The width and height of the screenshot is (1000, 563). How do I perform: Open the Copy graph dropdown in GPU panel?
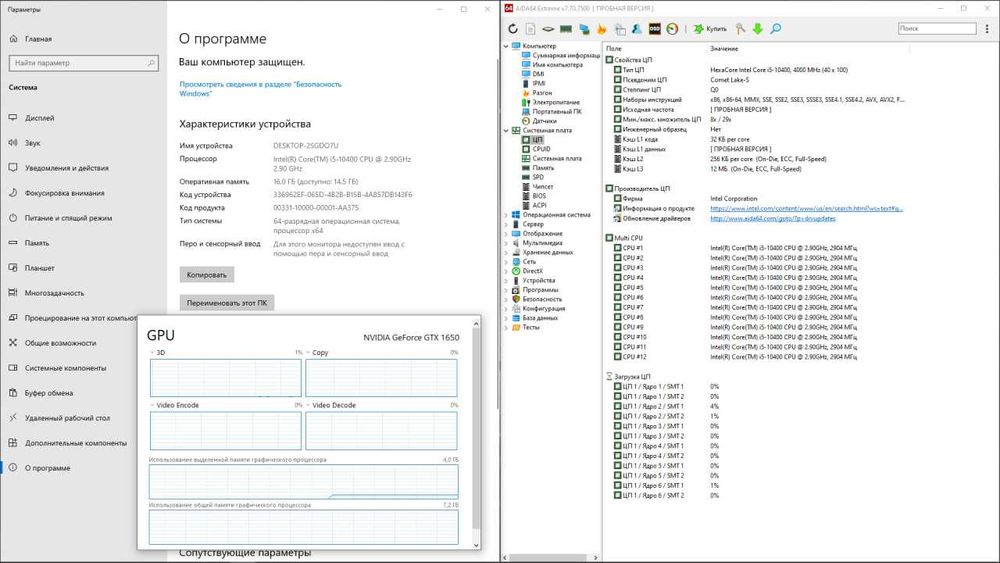[x=308, y=353]
